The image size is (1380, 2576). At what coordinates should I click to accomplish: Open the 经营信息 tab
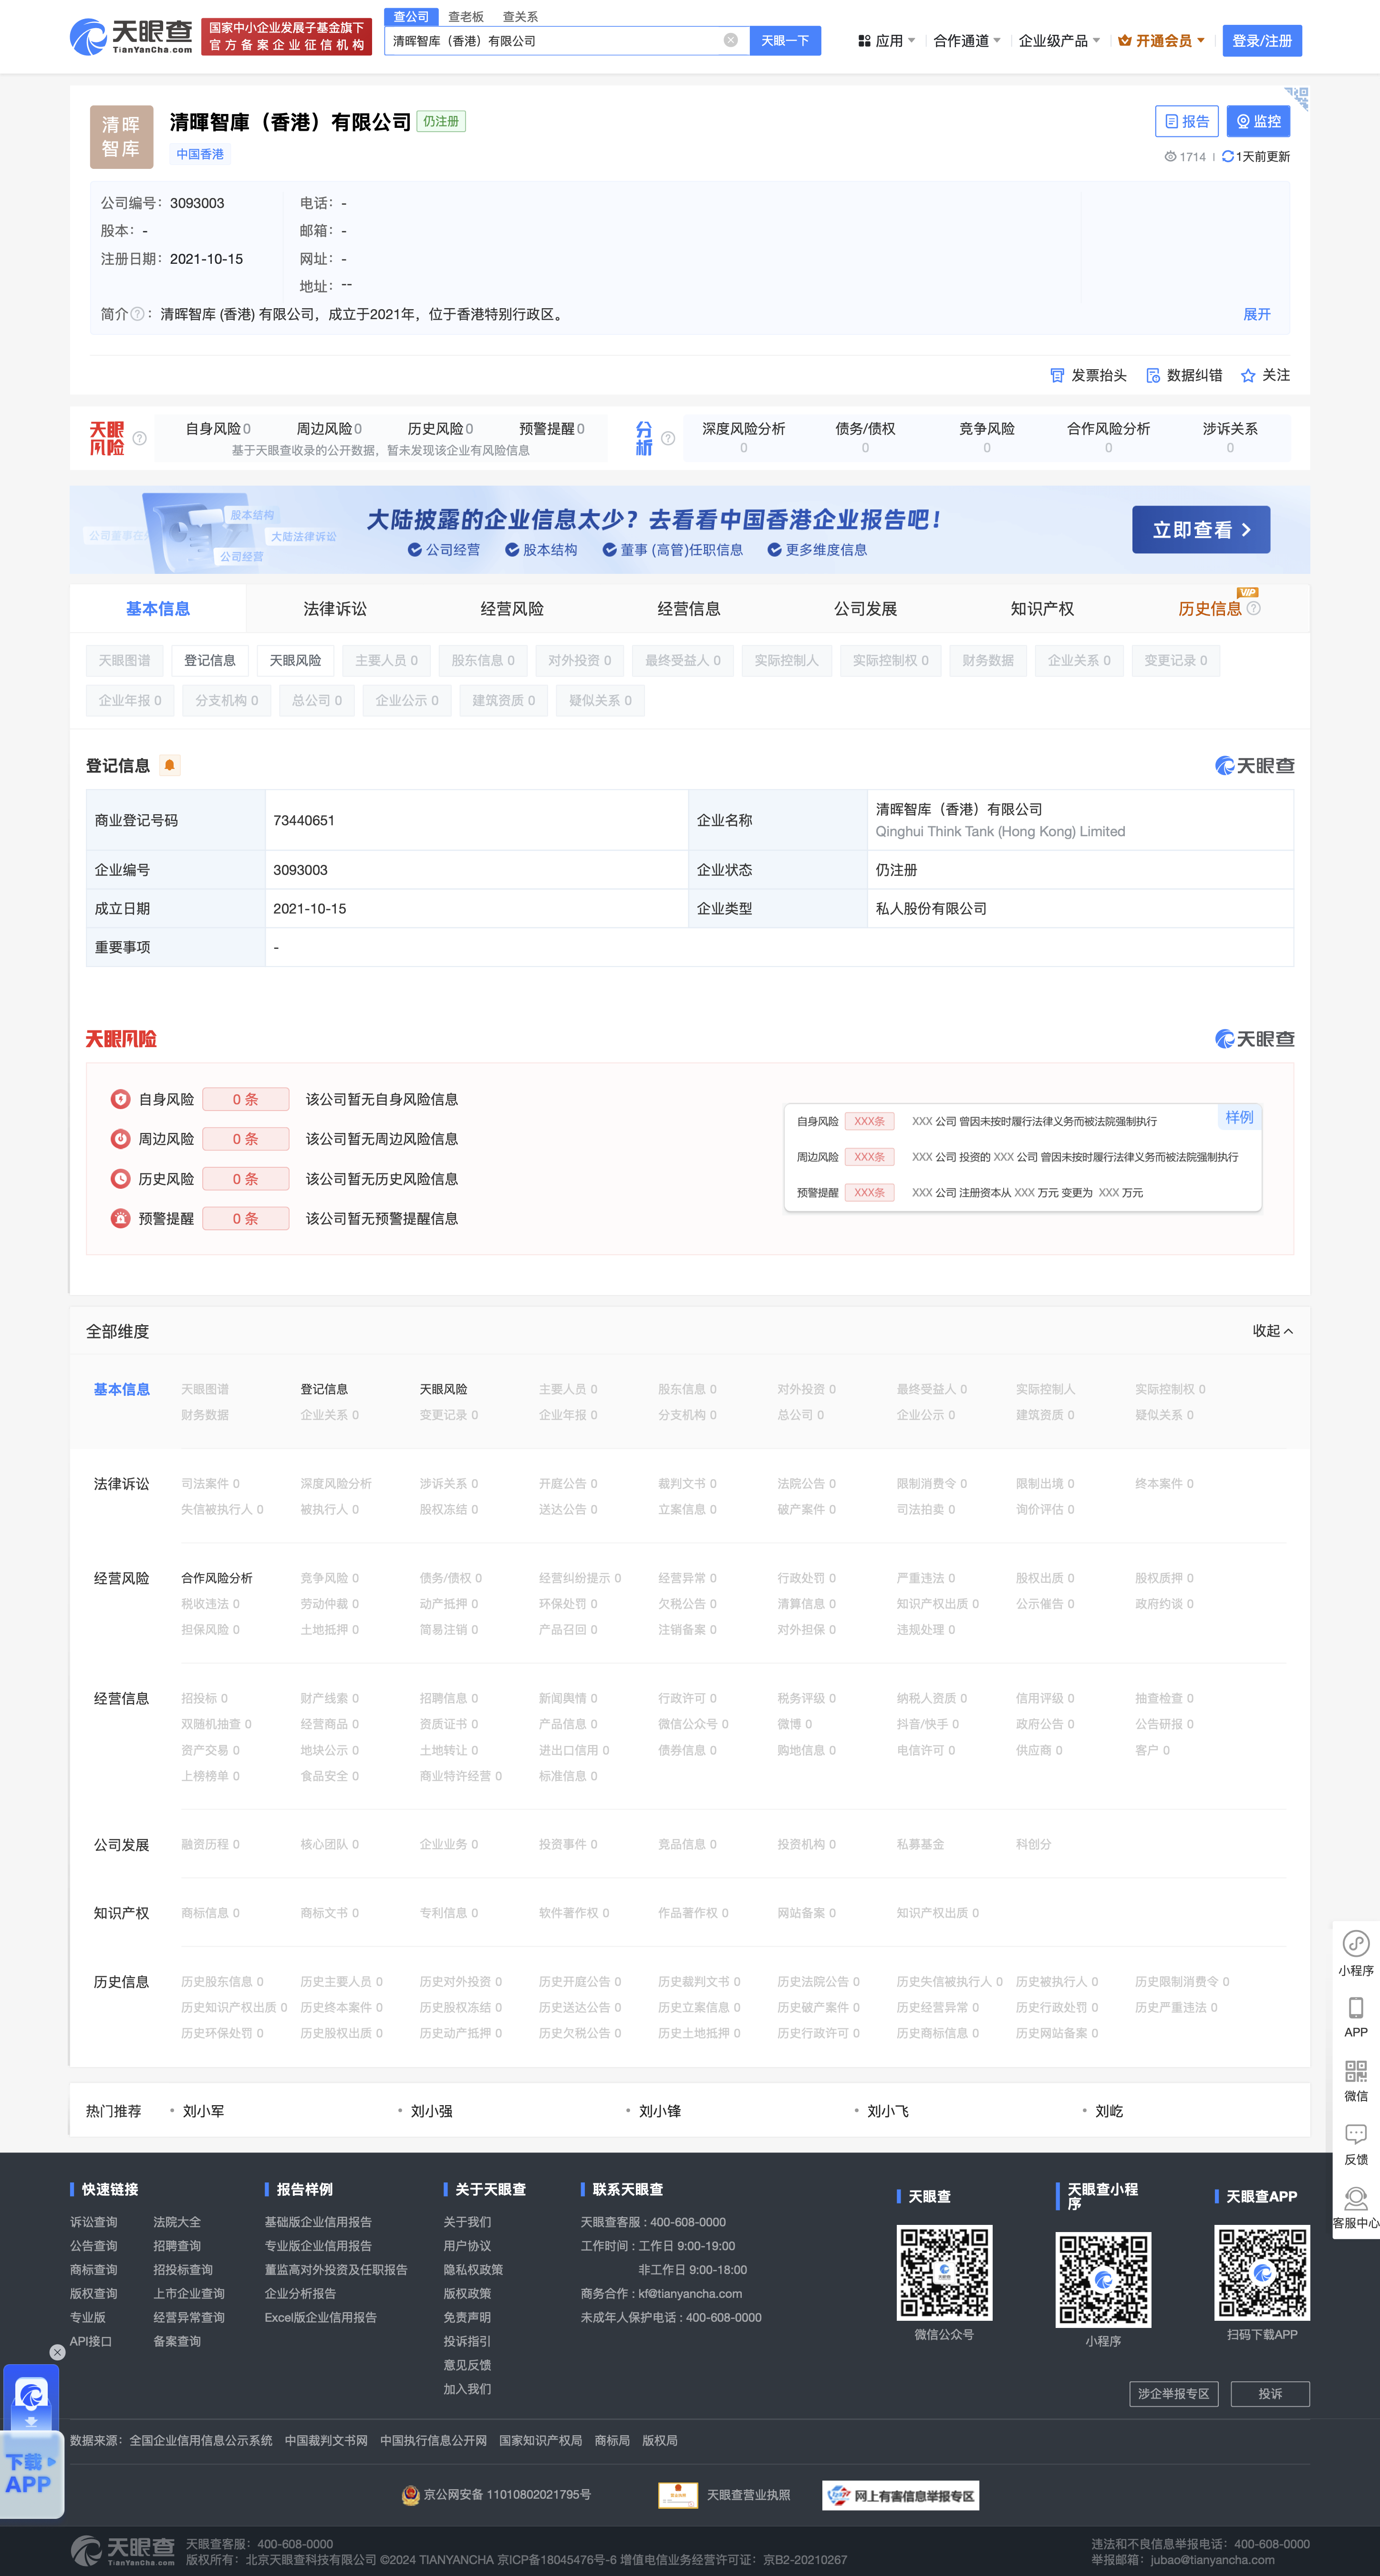[x=689, y=608]
